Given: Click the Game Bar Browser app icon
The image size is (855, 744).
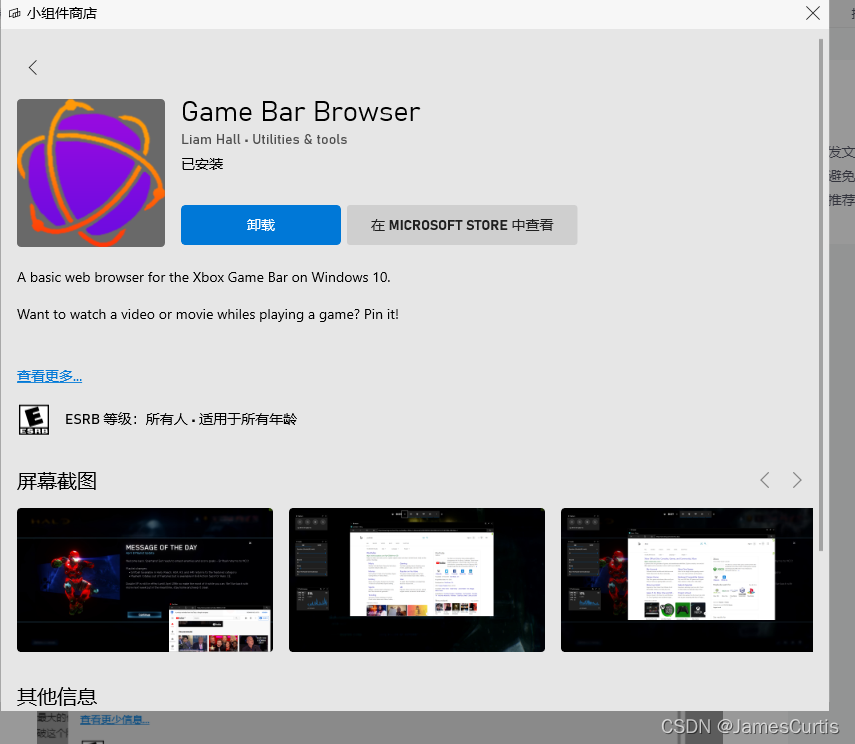Looking at the screenshot, I should pos(91,173).
